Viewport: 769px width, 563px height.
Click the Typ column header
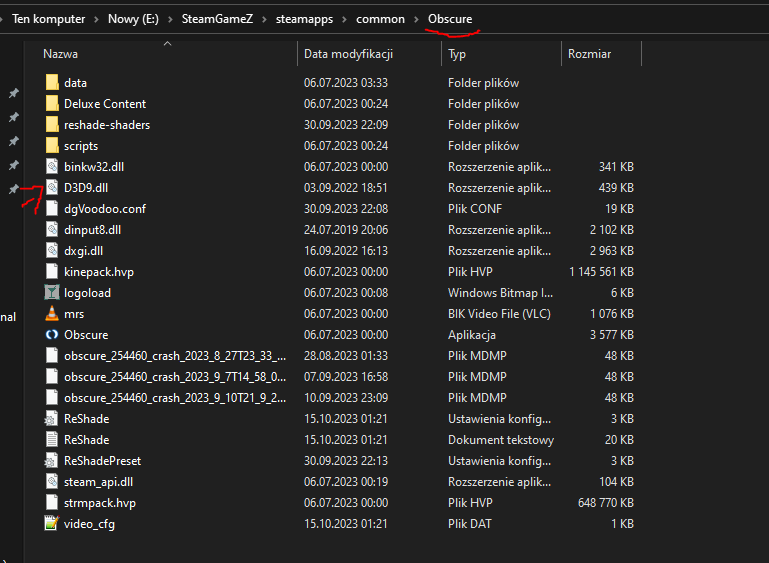coord(457,54)
